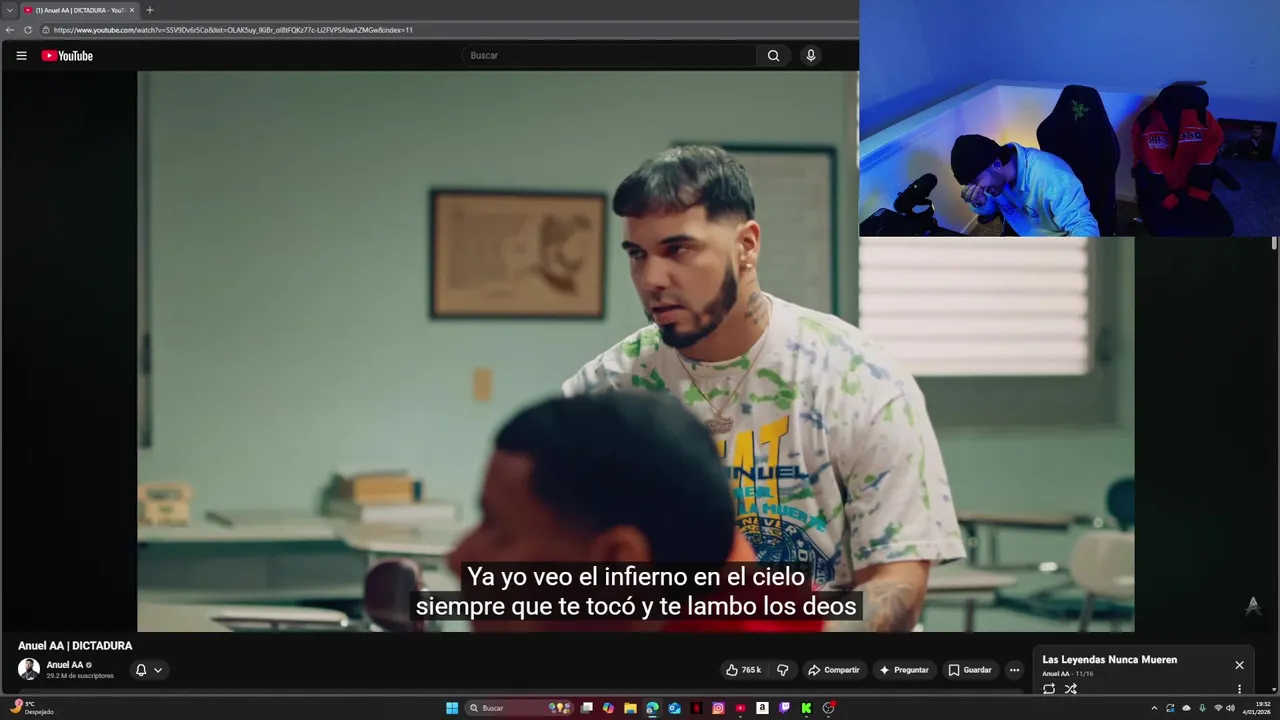Click the browser address bar URL
Screen dimensions: 1280x720
(233, 30)
